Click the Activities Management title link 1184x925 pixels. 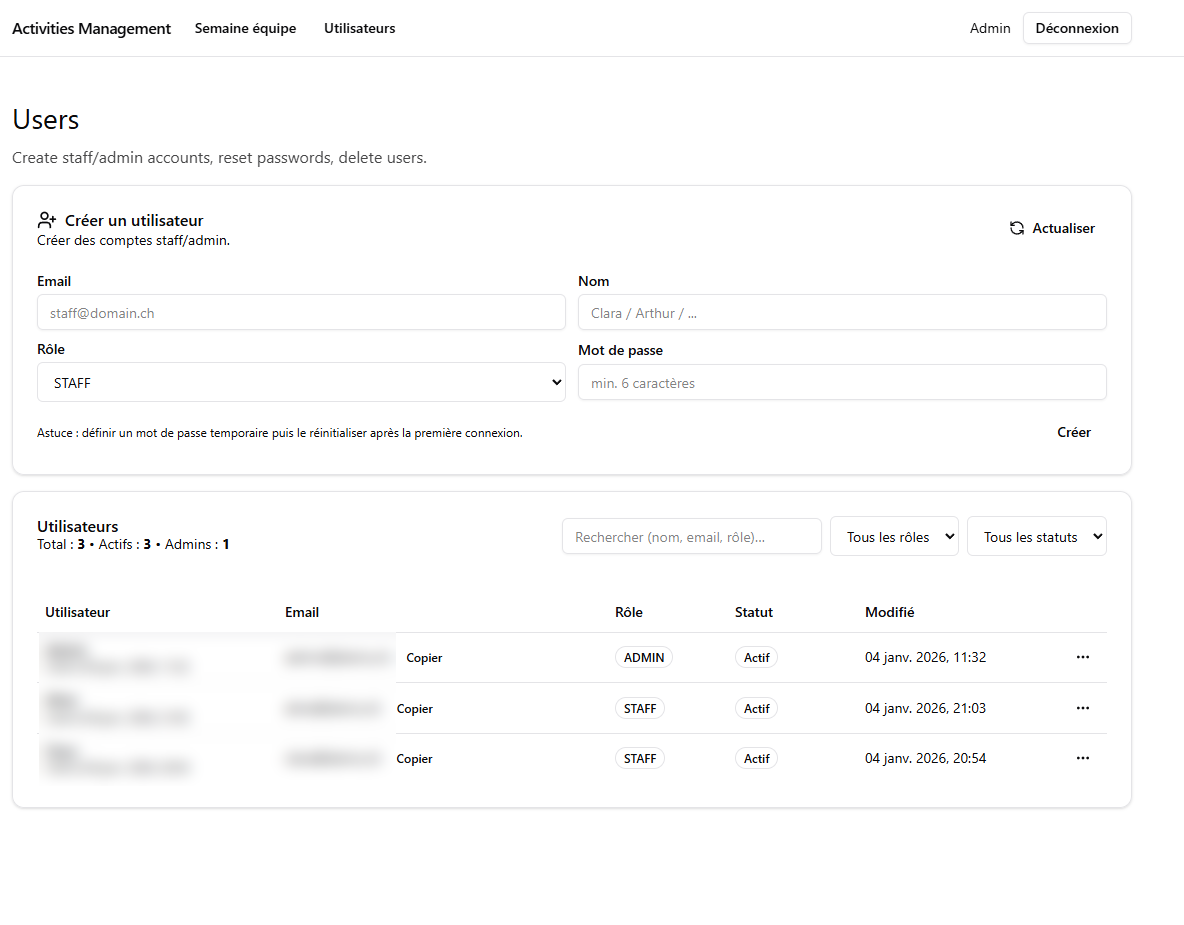coord(92,28)
